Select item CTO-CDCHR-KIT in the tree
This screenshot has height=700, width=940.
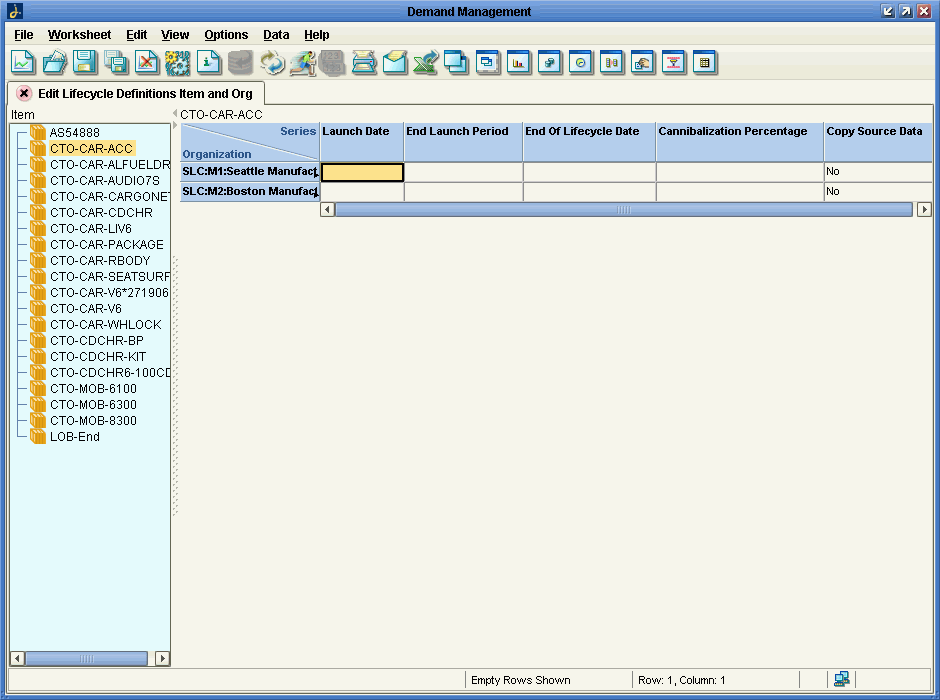point(98,357)
